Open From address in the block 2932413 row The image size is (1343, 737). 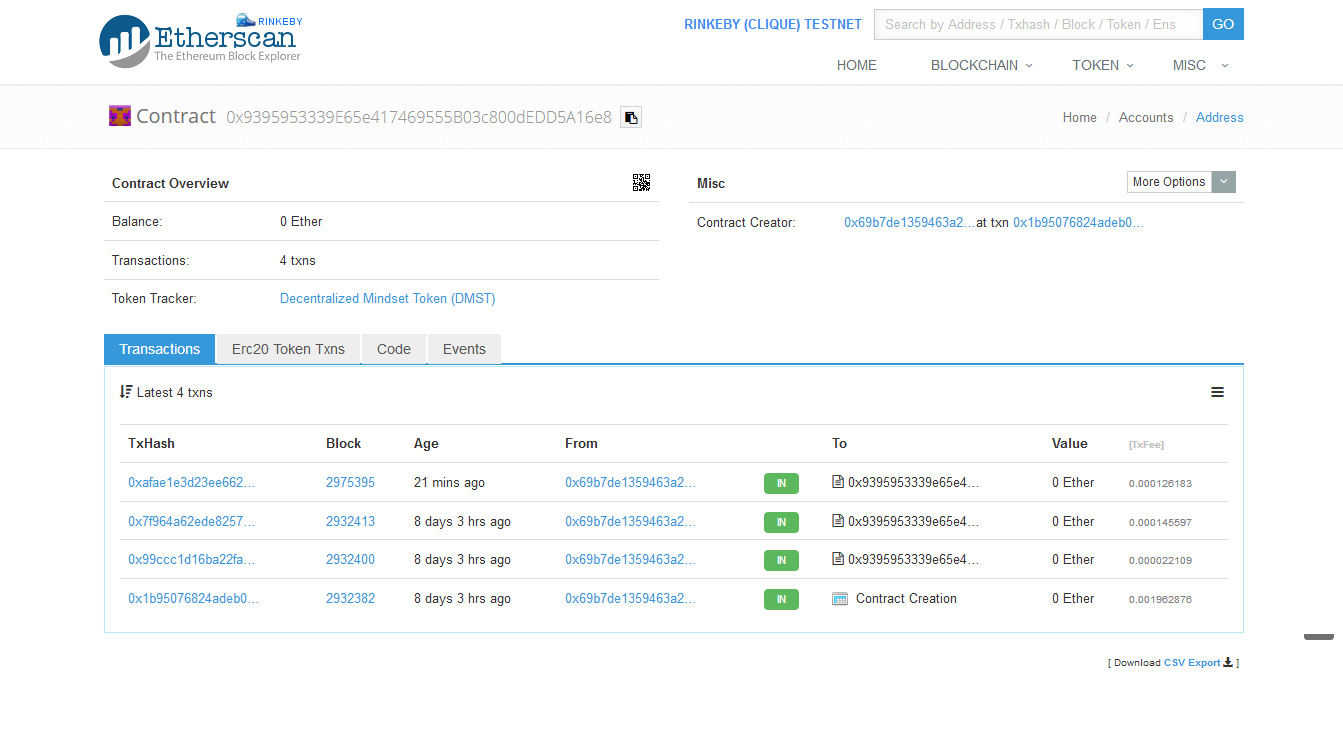tap(630, 521)
